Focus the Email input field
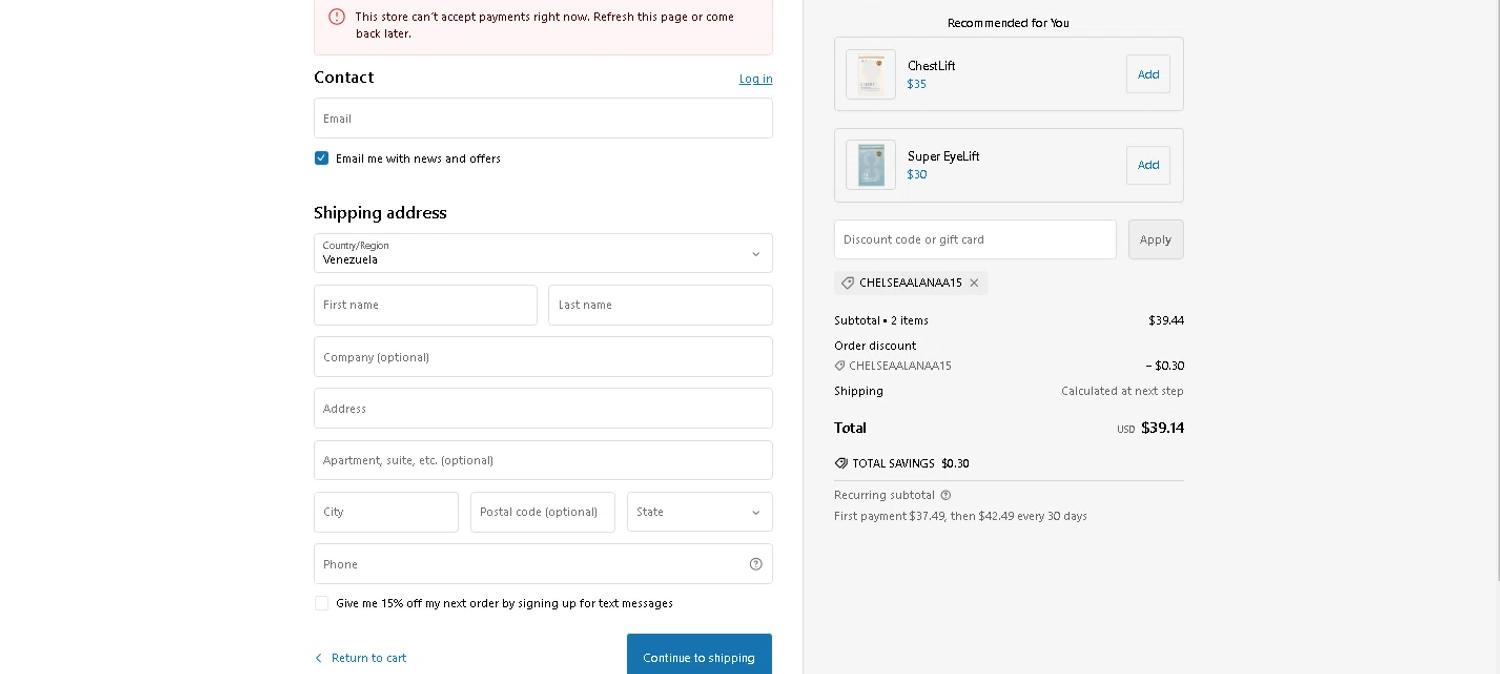The width and height of the screenshot is (1500, 674). click(x=543, y=118)
